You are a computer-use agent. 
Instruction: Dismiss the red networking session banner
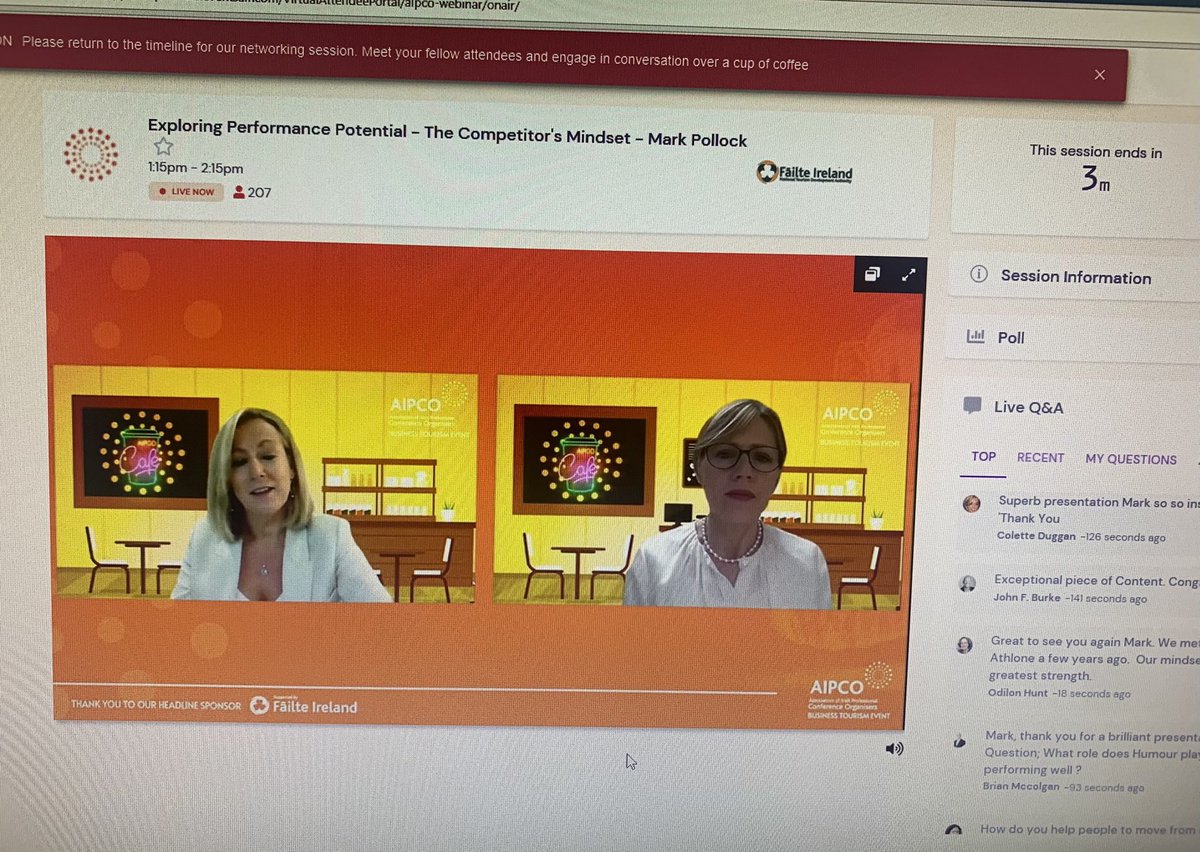click(x=1100, y=75)
